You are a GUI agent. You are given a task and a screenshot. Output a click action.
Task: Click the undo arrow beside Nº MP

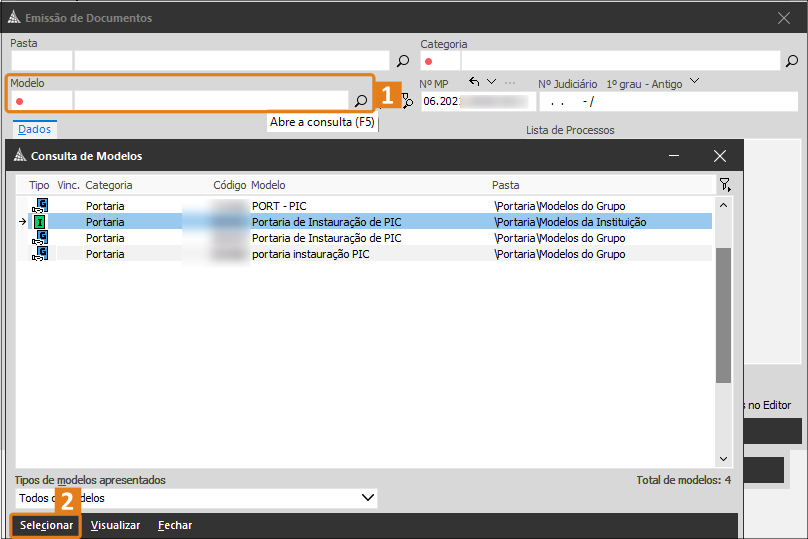[x=474, y=83]
